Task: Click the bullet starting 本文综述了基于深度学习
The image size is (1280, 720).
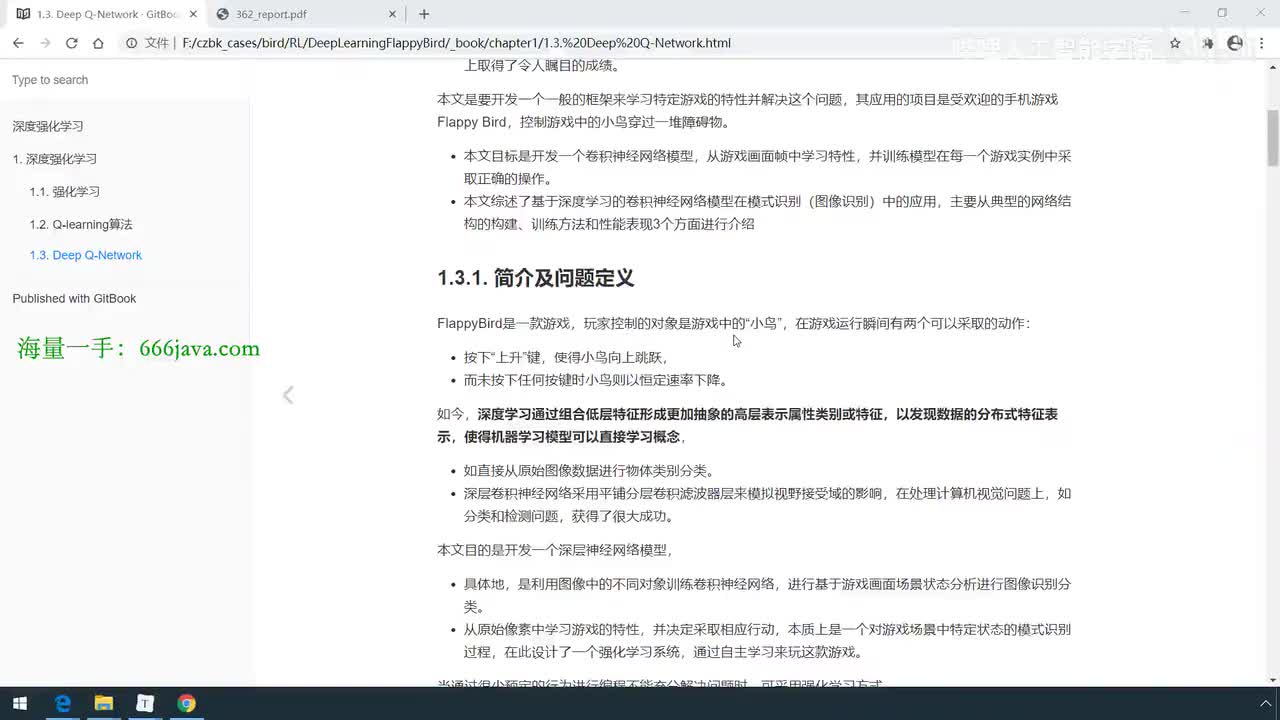Action: (767, 212)
